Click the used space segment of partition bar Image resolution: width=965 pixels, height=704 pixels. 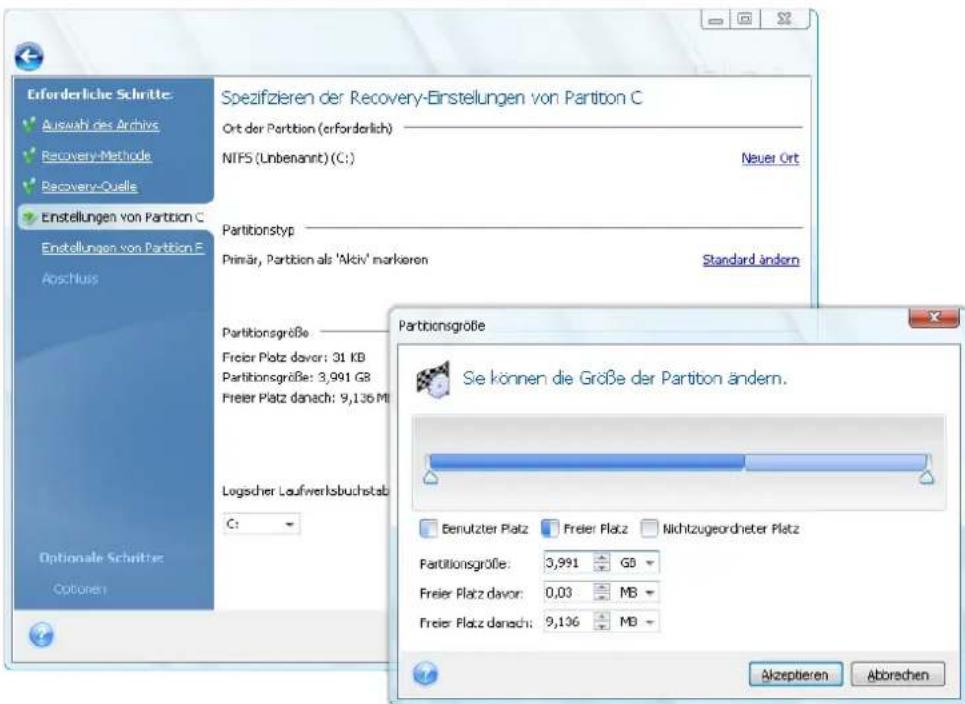coord(586,462)
